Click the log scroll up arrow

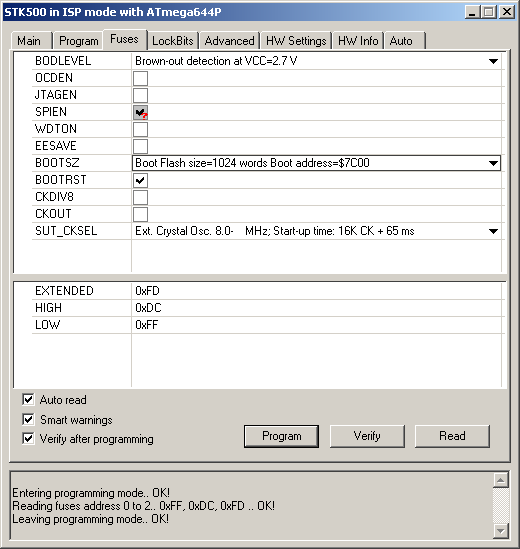click(x=500, y=480)
